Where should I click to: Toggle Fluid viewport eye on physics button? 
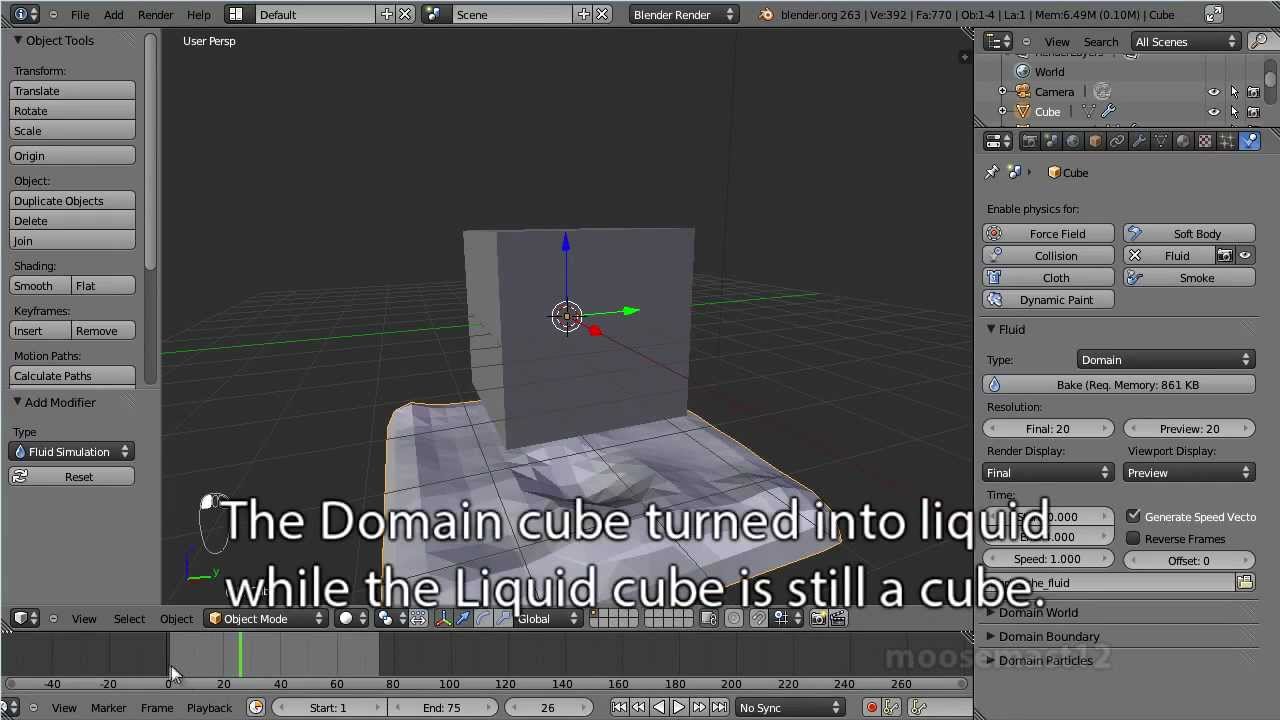point(1245,256)
